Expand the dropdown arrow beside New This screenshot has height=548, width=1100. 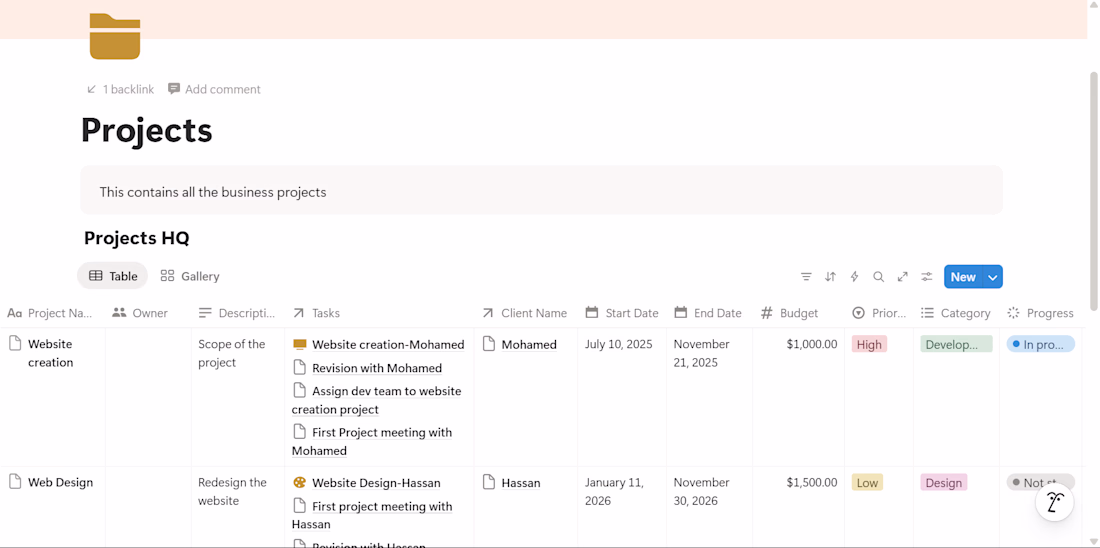[x=992, y=277]
